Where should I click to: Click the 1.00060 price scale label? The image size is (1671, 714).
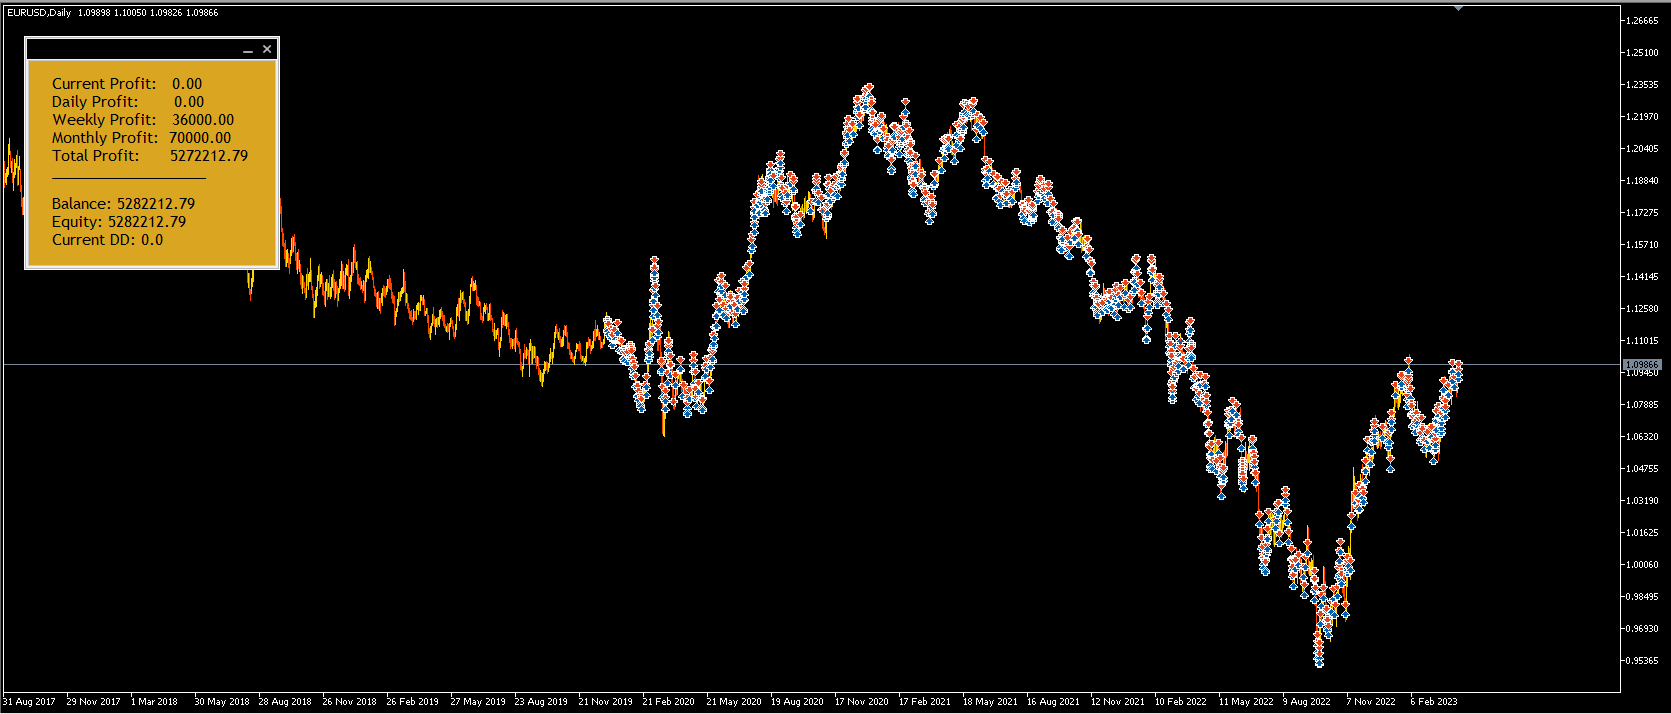(x=1642, y=565)
